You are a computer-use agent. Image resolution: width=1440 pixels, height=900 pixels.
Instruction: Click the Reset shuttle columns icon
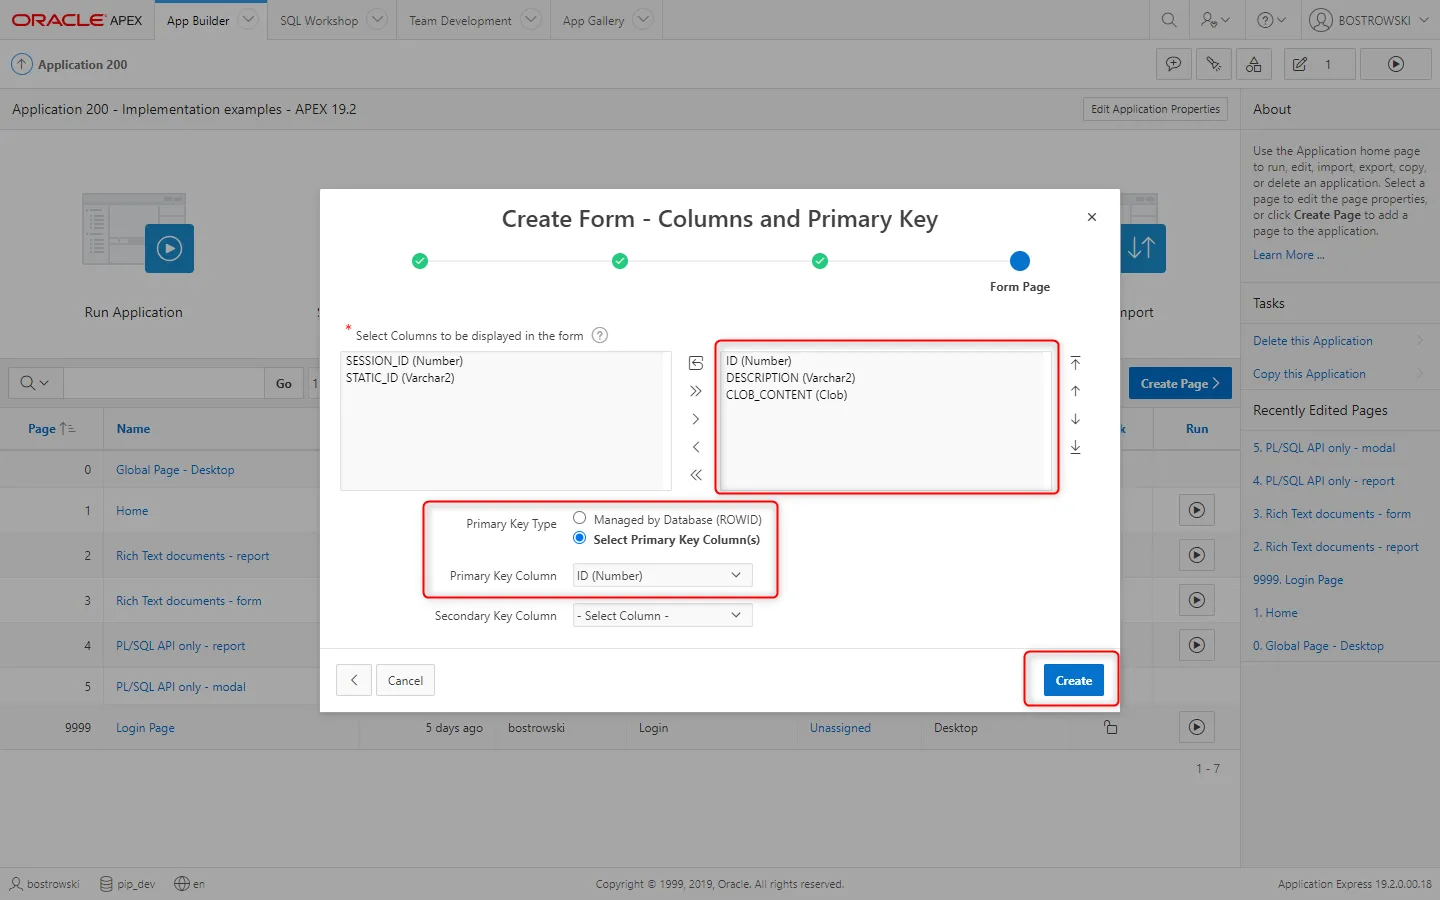696,363
